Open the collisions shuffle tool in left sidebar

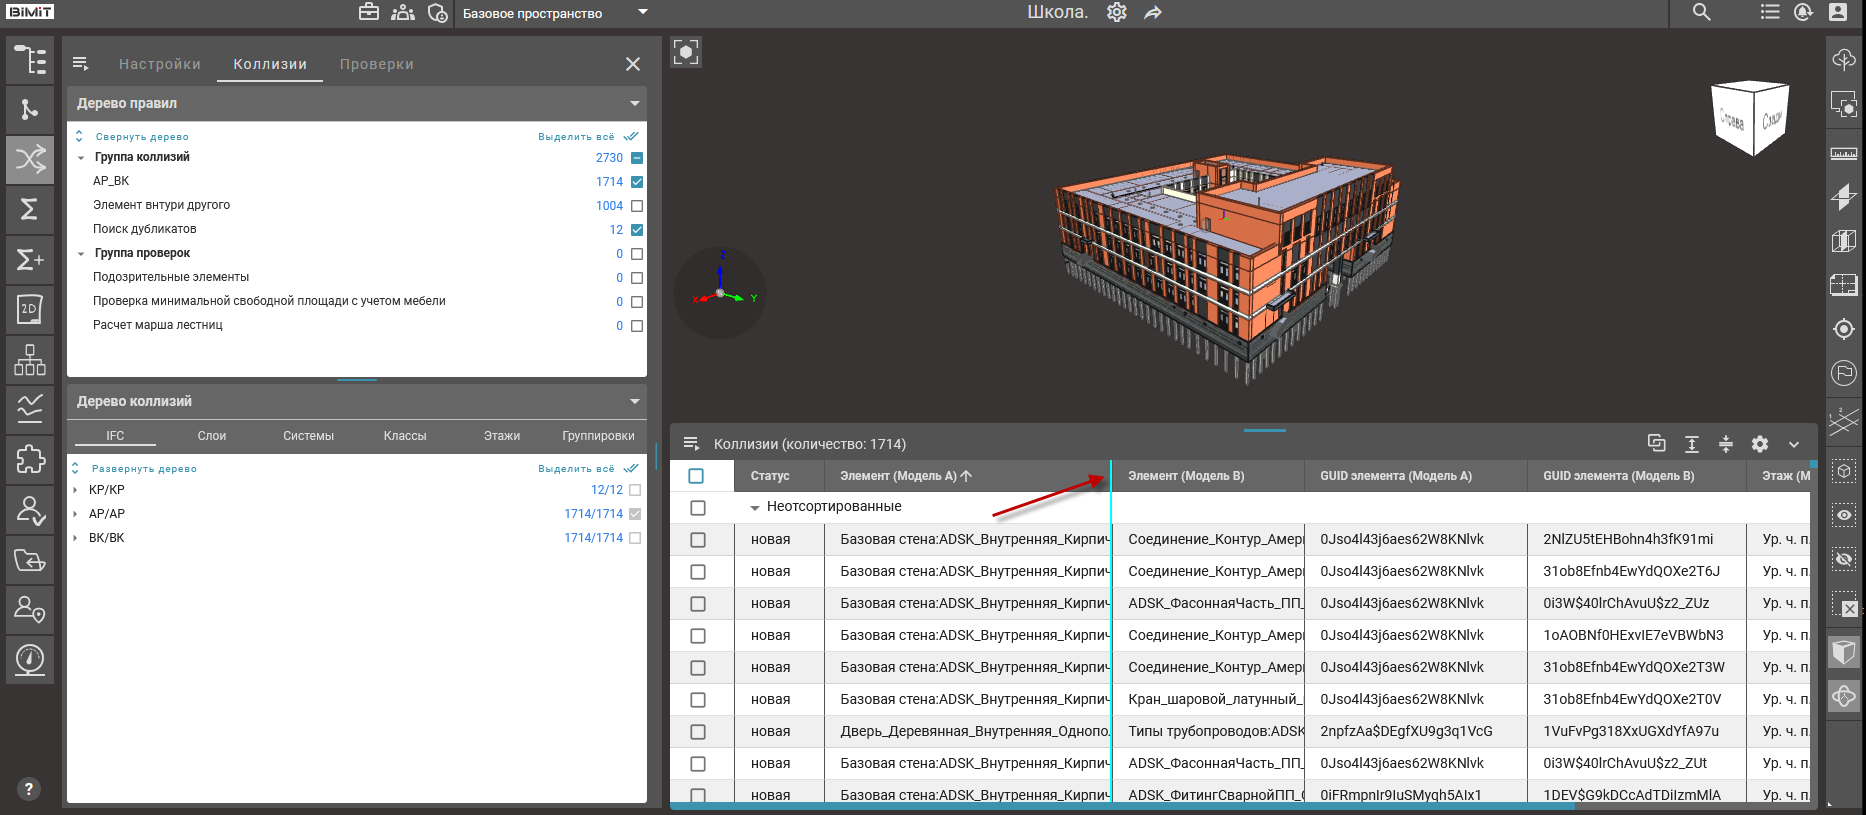30,159
